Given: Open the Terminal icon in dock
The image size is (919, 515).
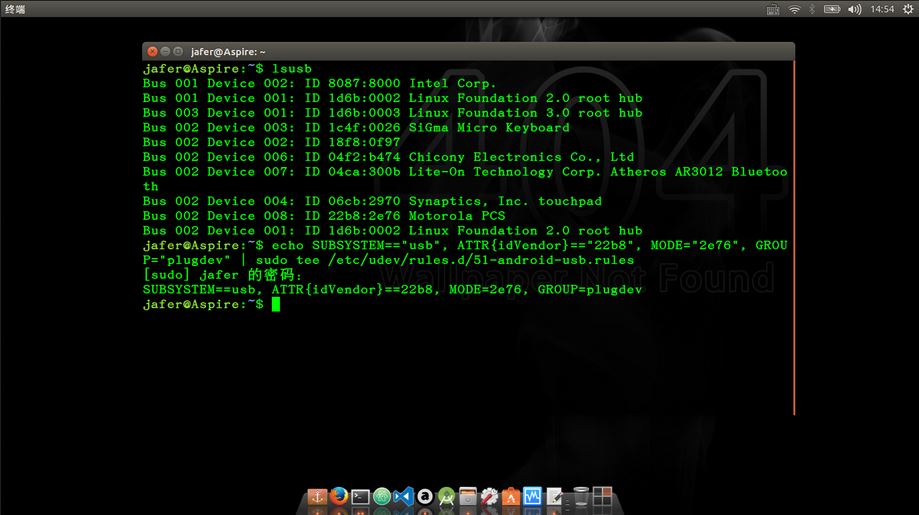Looking at the screenshot, I should click(x=360, y=497).
